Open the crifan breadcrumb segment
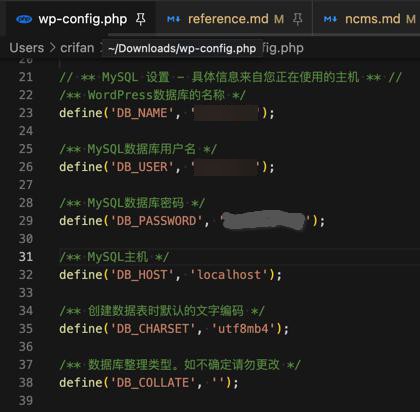The image size is (420, 412). [77, 48]
